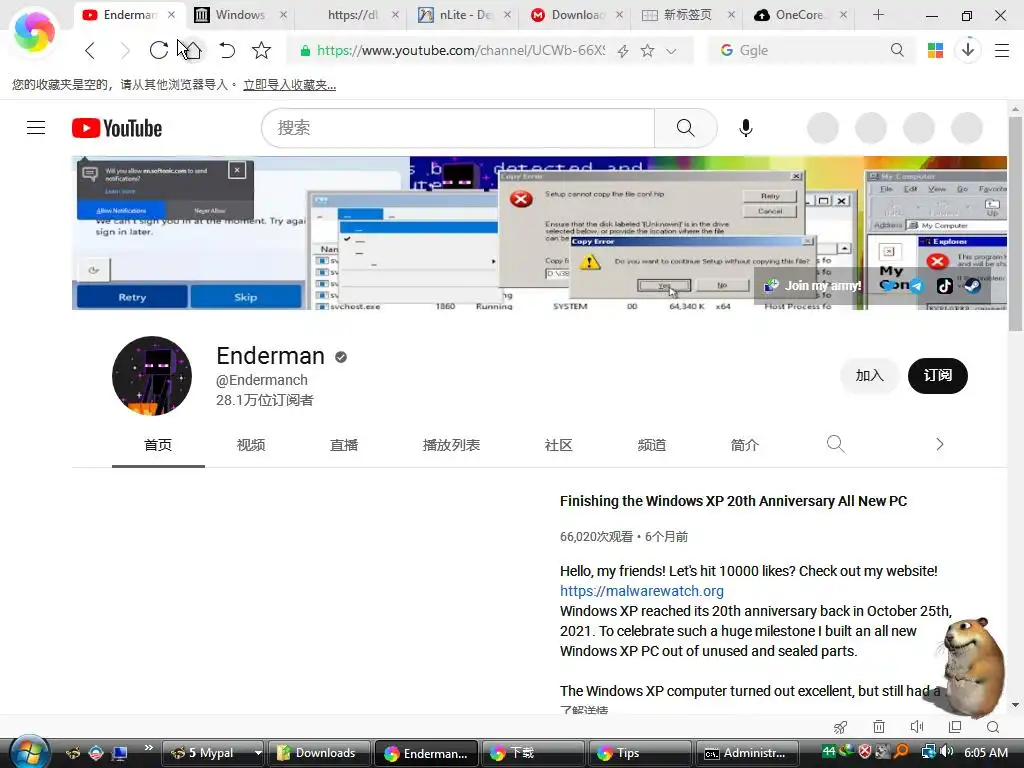Open favorites star in the toolbar
The height and width of the screenshot is (768, 1024).
[261, 50]
